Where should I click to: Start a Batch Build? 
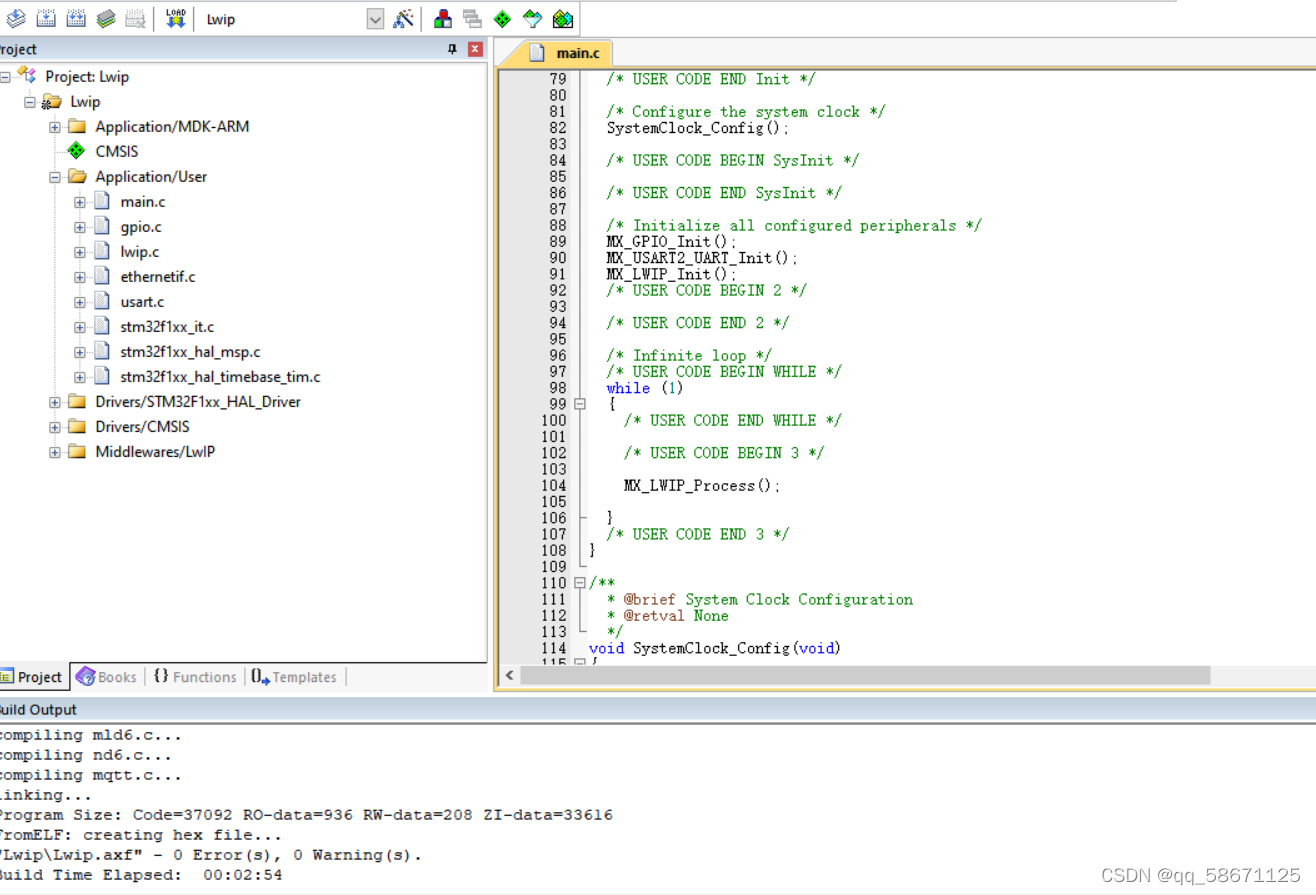pyautogui.click(x=105, y=18)
